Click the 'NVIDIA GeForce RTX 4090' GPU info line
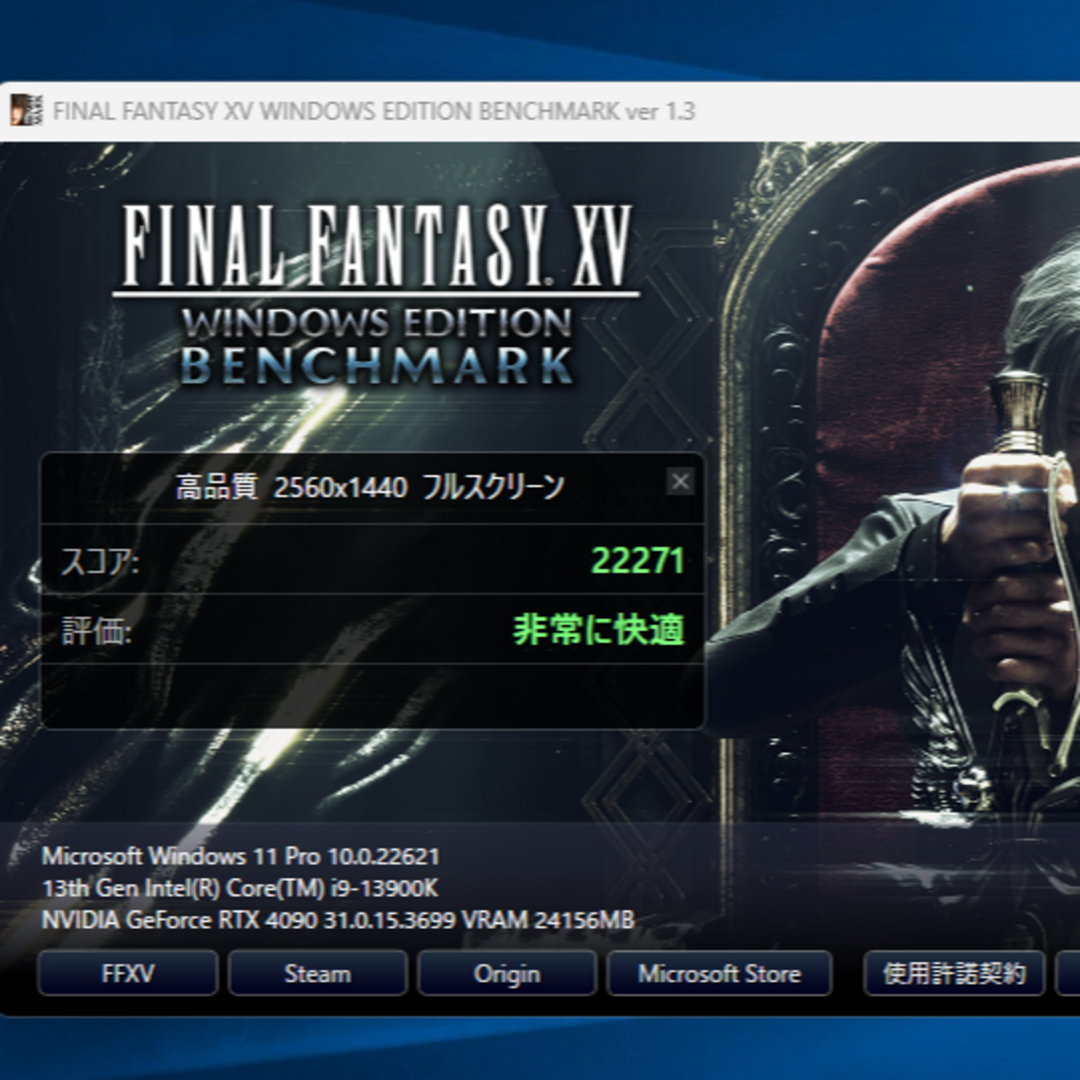 coord(338,920)
